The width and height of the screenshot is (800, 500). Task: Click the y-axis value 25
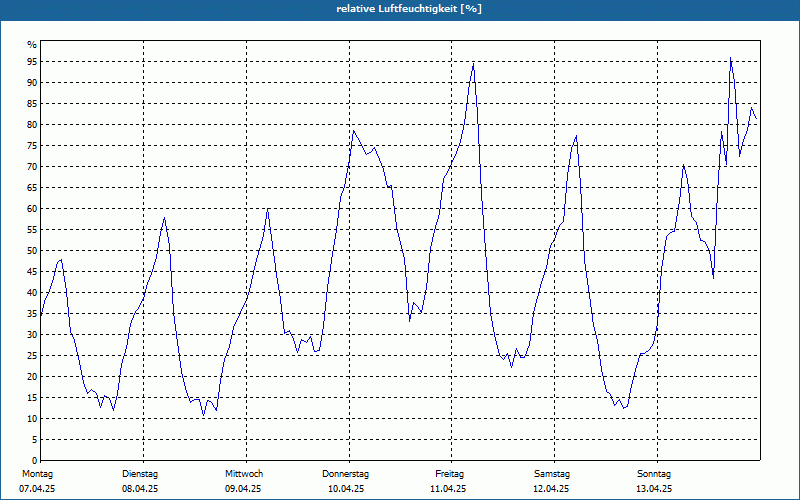click(32, 356)
